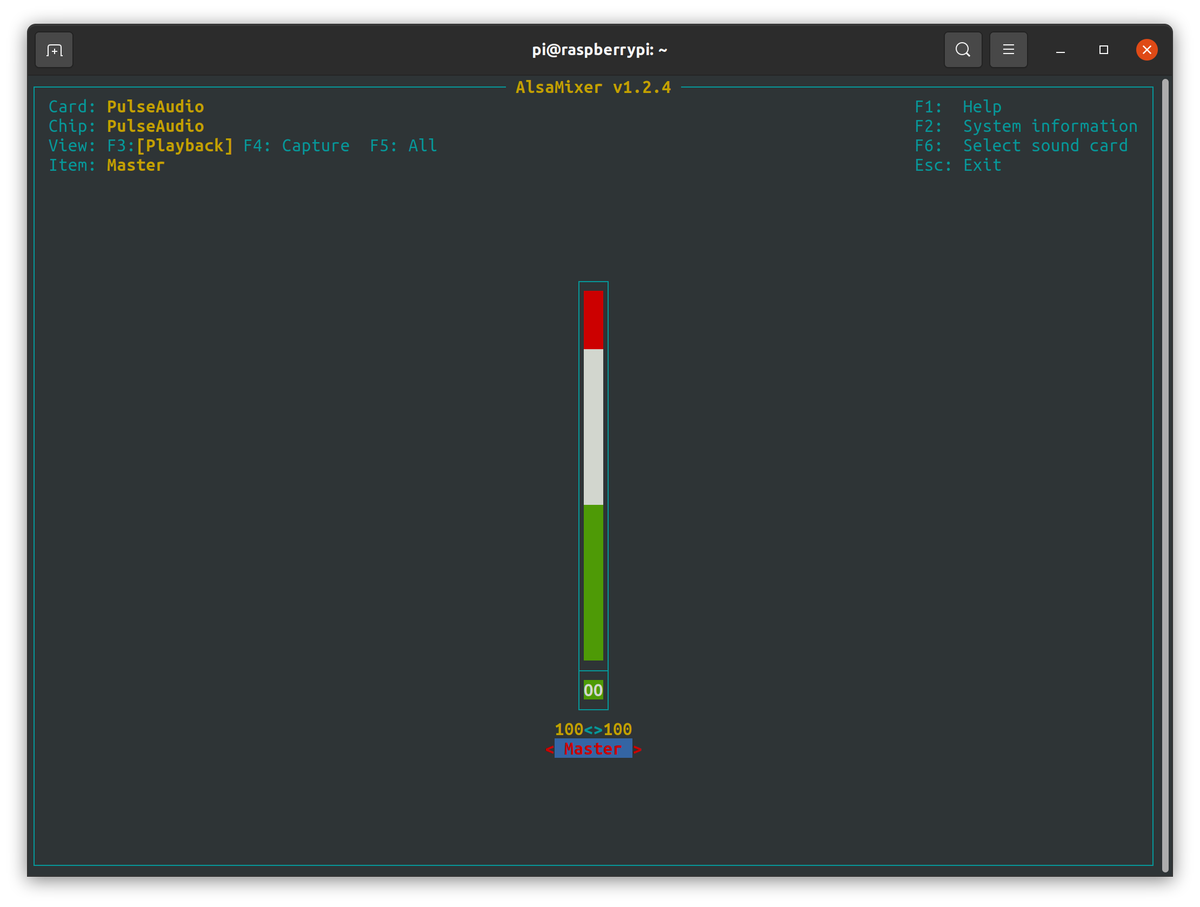Click the 100<>100 volume level text

593,730
